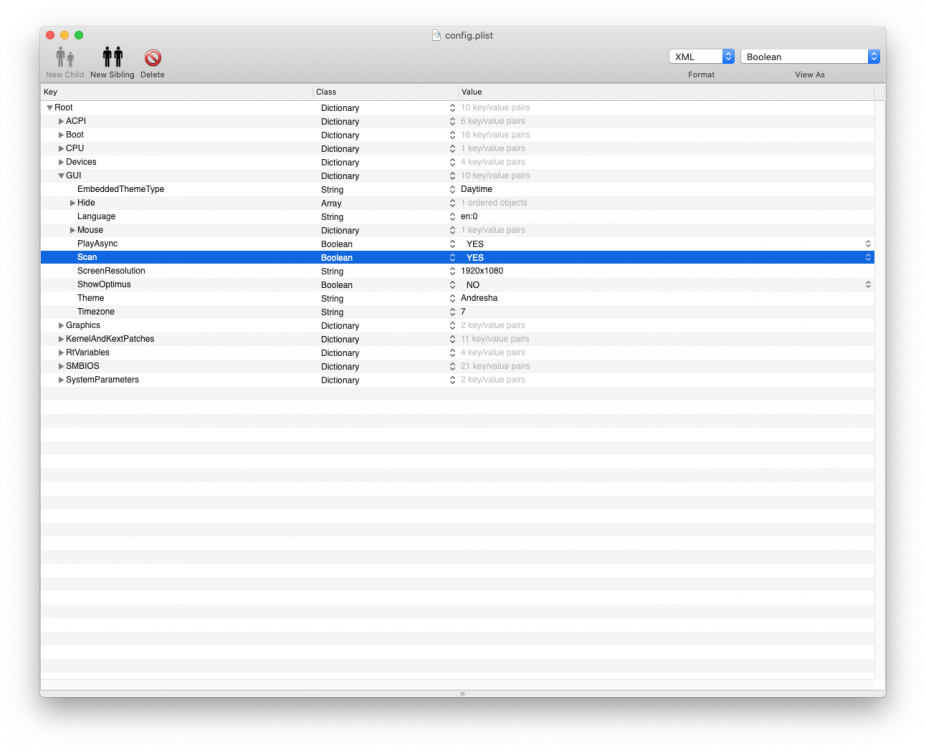Collapse the Root disclosure triangle
The height and width of the screenshot is (750, 926).
(x=50, y=108)
